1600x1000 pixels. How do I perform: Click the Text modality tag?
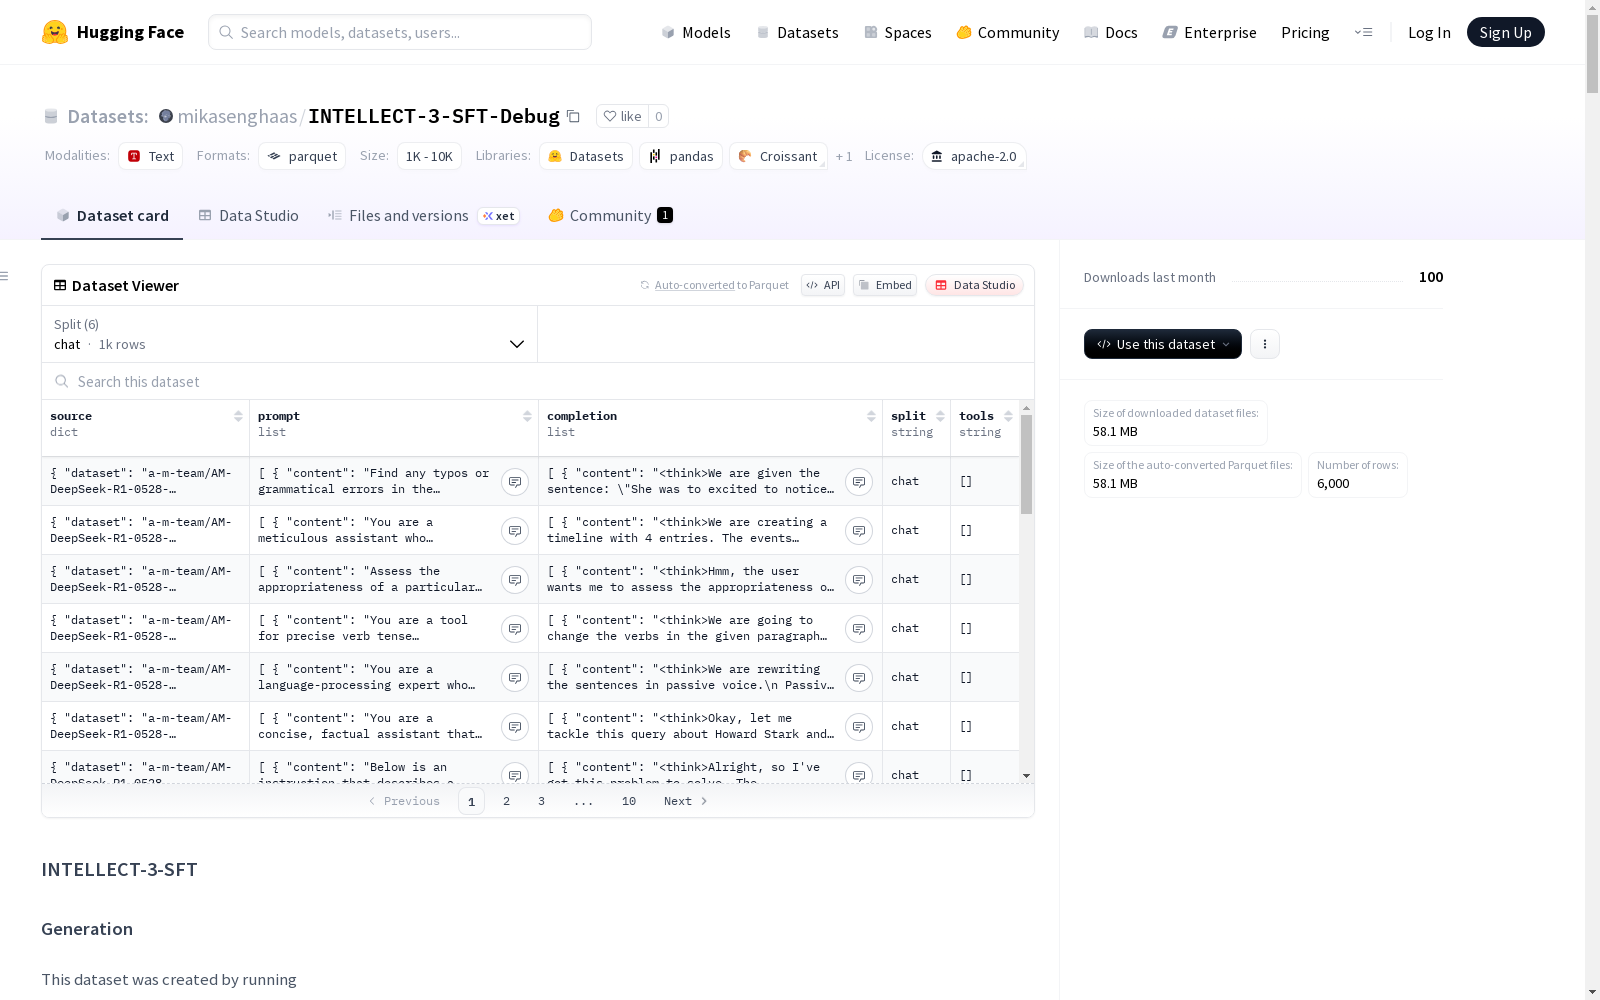tap(151, 156)
